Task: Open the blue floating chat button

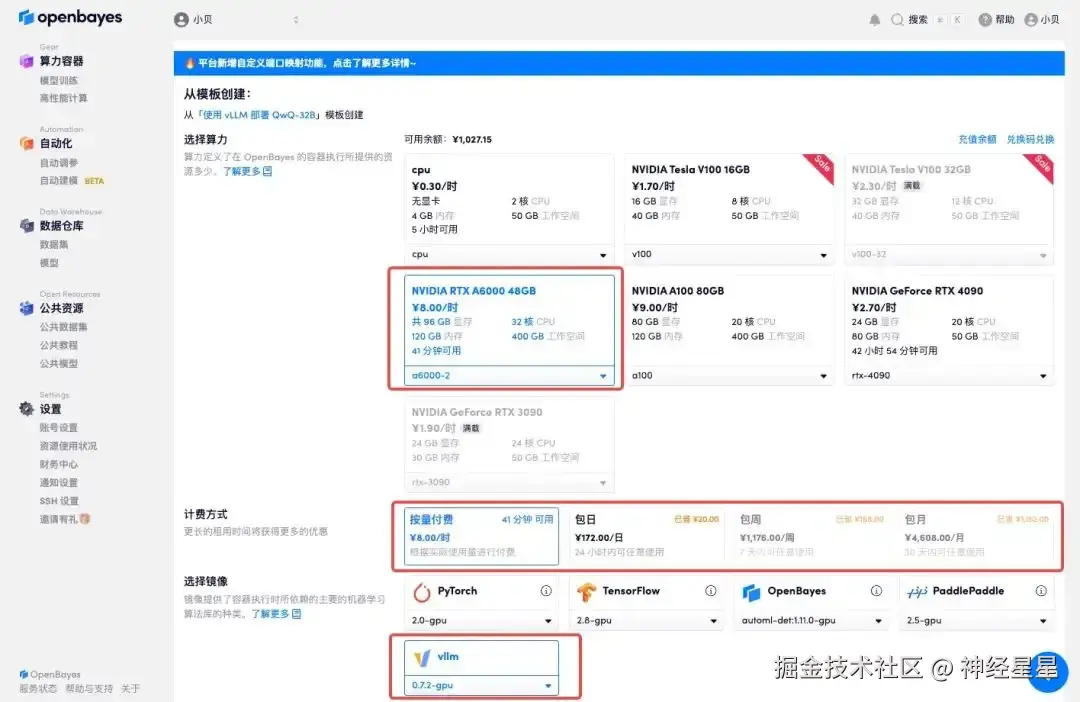Action: pos(1047,672)
